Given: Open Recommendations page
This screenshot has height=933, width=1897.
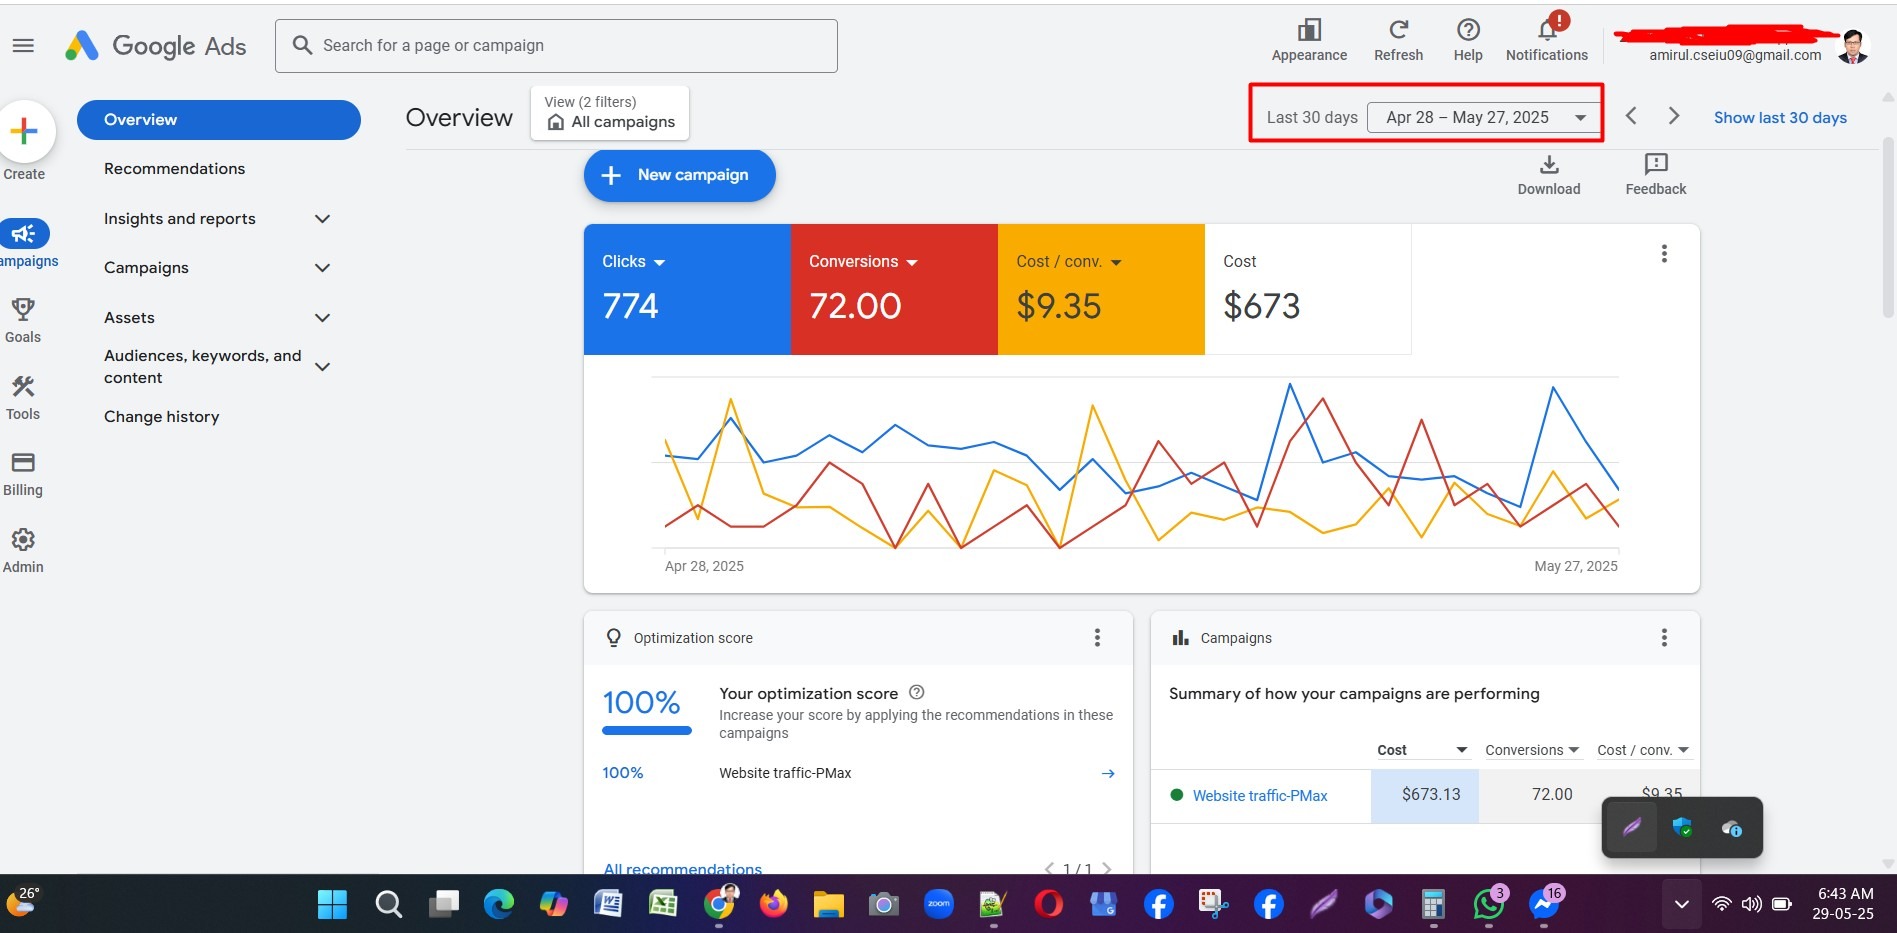Looking at the screenshot, I should pos(174,169).
